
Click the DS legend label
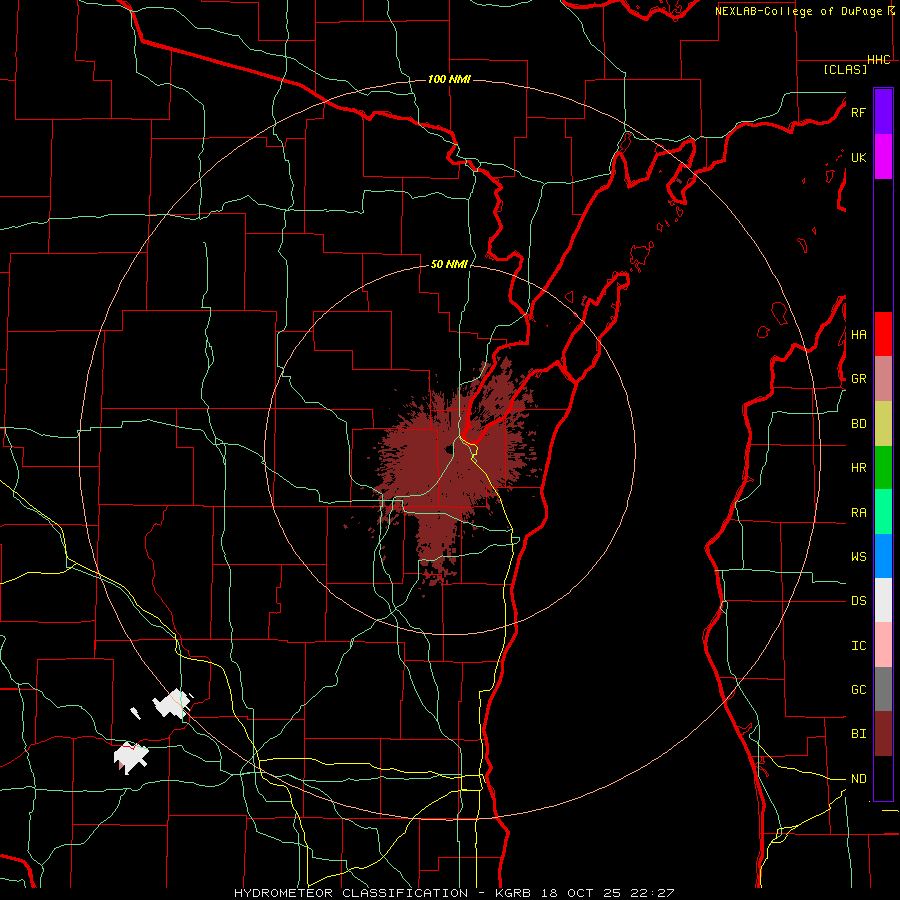point(858,601)
